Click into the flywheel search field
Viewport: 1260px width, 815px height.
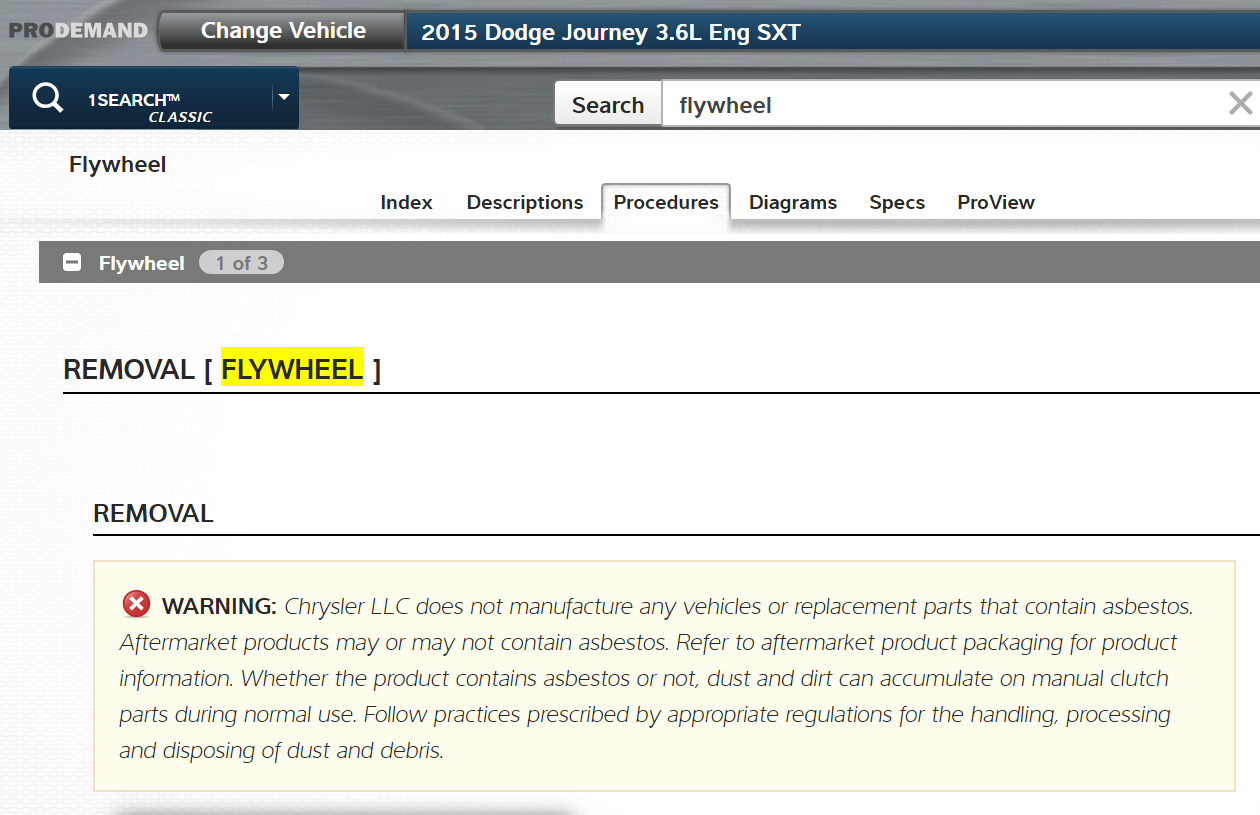[942, 104]
